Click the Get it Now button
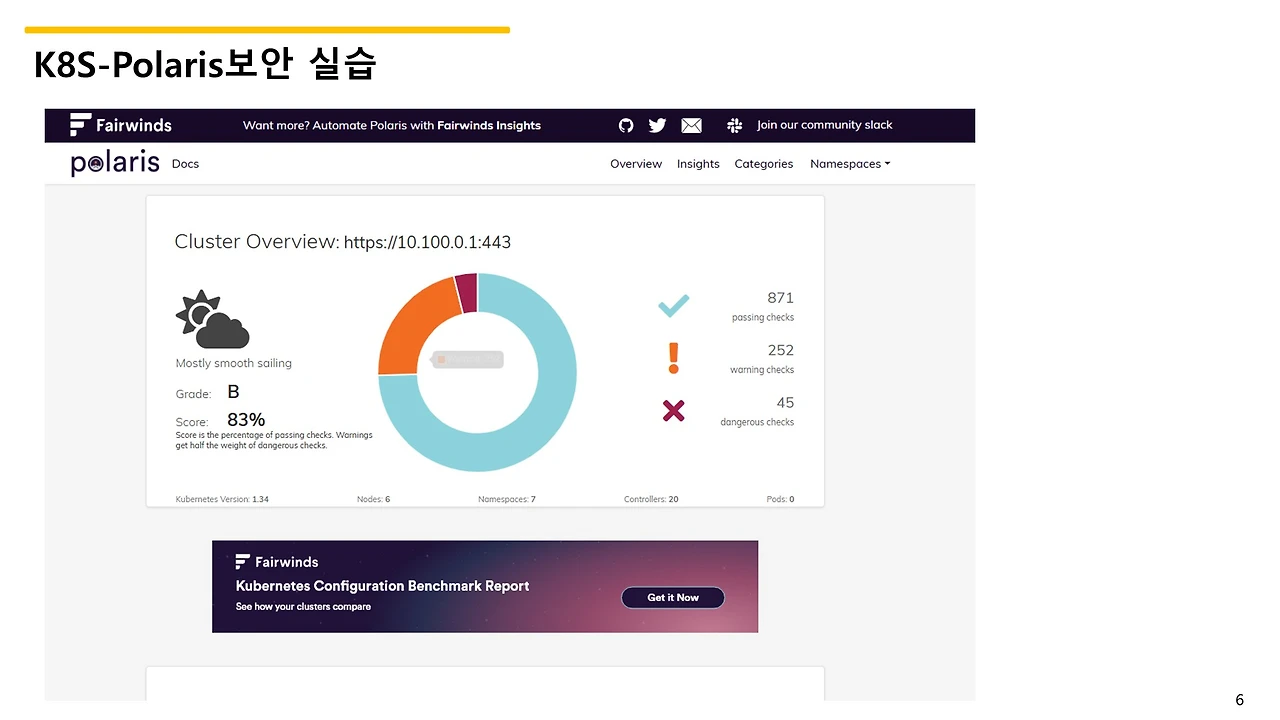Screen dimensions: 1280x720 [673, 598]
